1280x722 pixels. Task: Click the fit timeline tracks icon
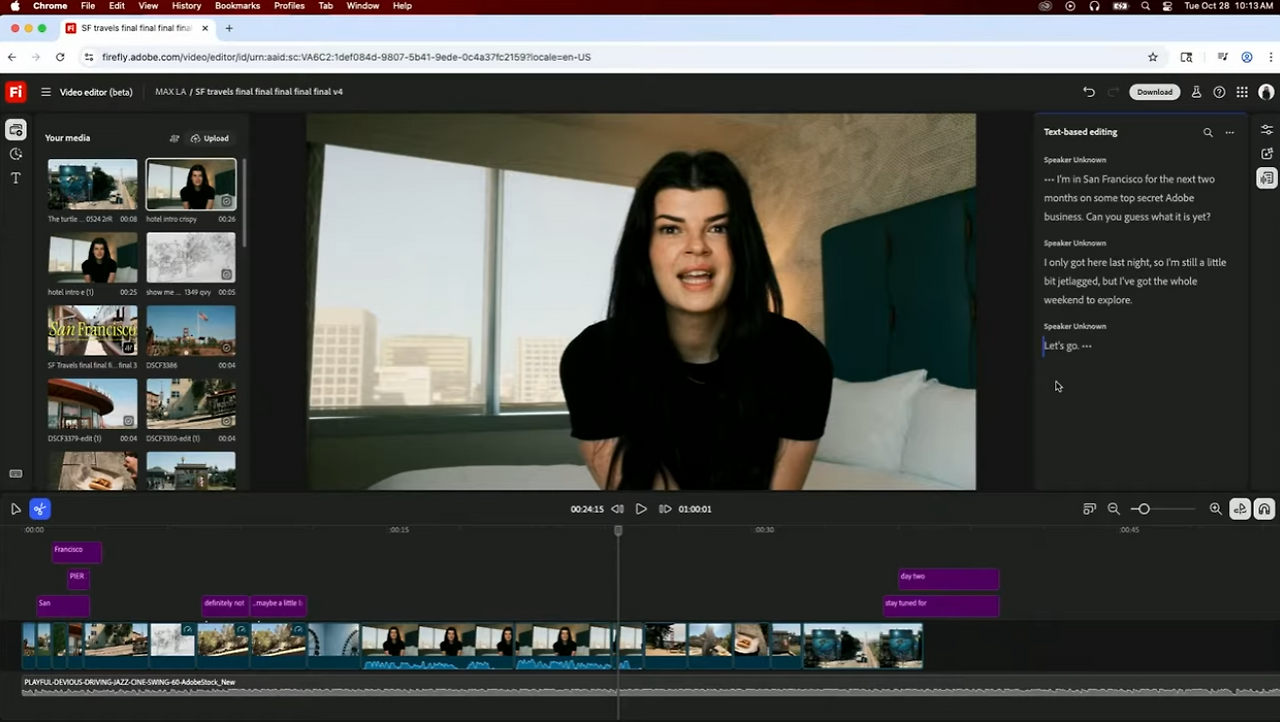[x=1090, y=509]
